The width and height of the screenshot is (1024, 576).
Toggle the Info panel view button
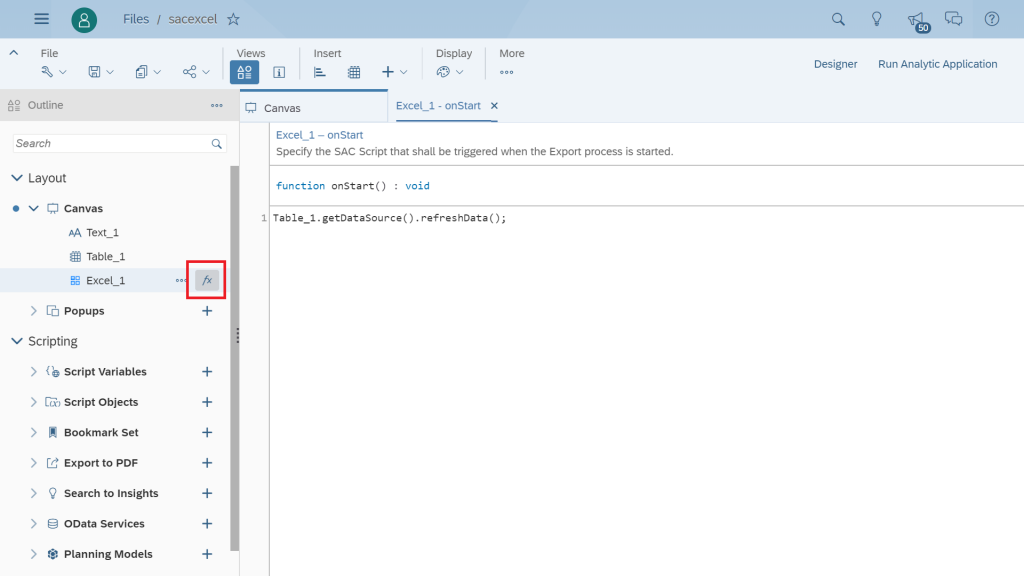coord(279,72)
